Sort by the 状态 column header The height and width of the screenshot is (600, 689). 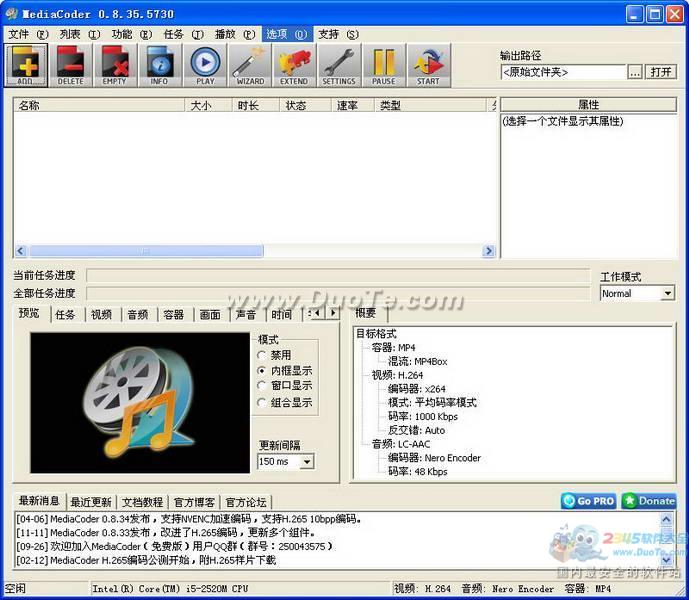tap(305, 105)
